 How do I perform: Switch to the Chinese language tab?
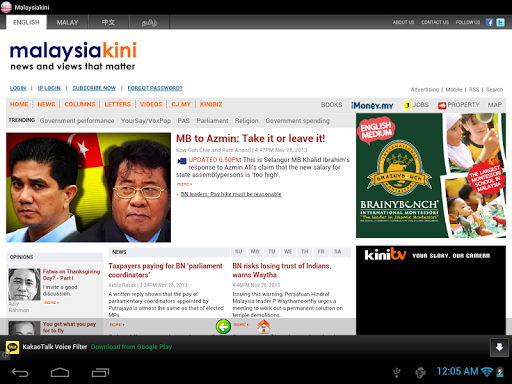click(x=108, y=22)
